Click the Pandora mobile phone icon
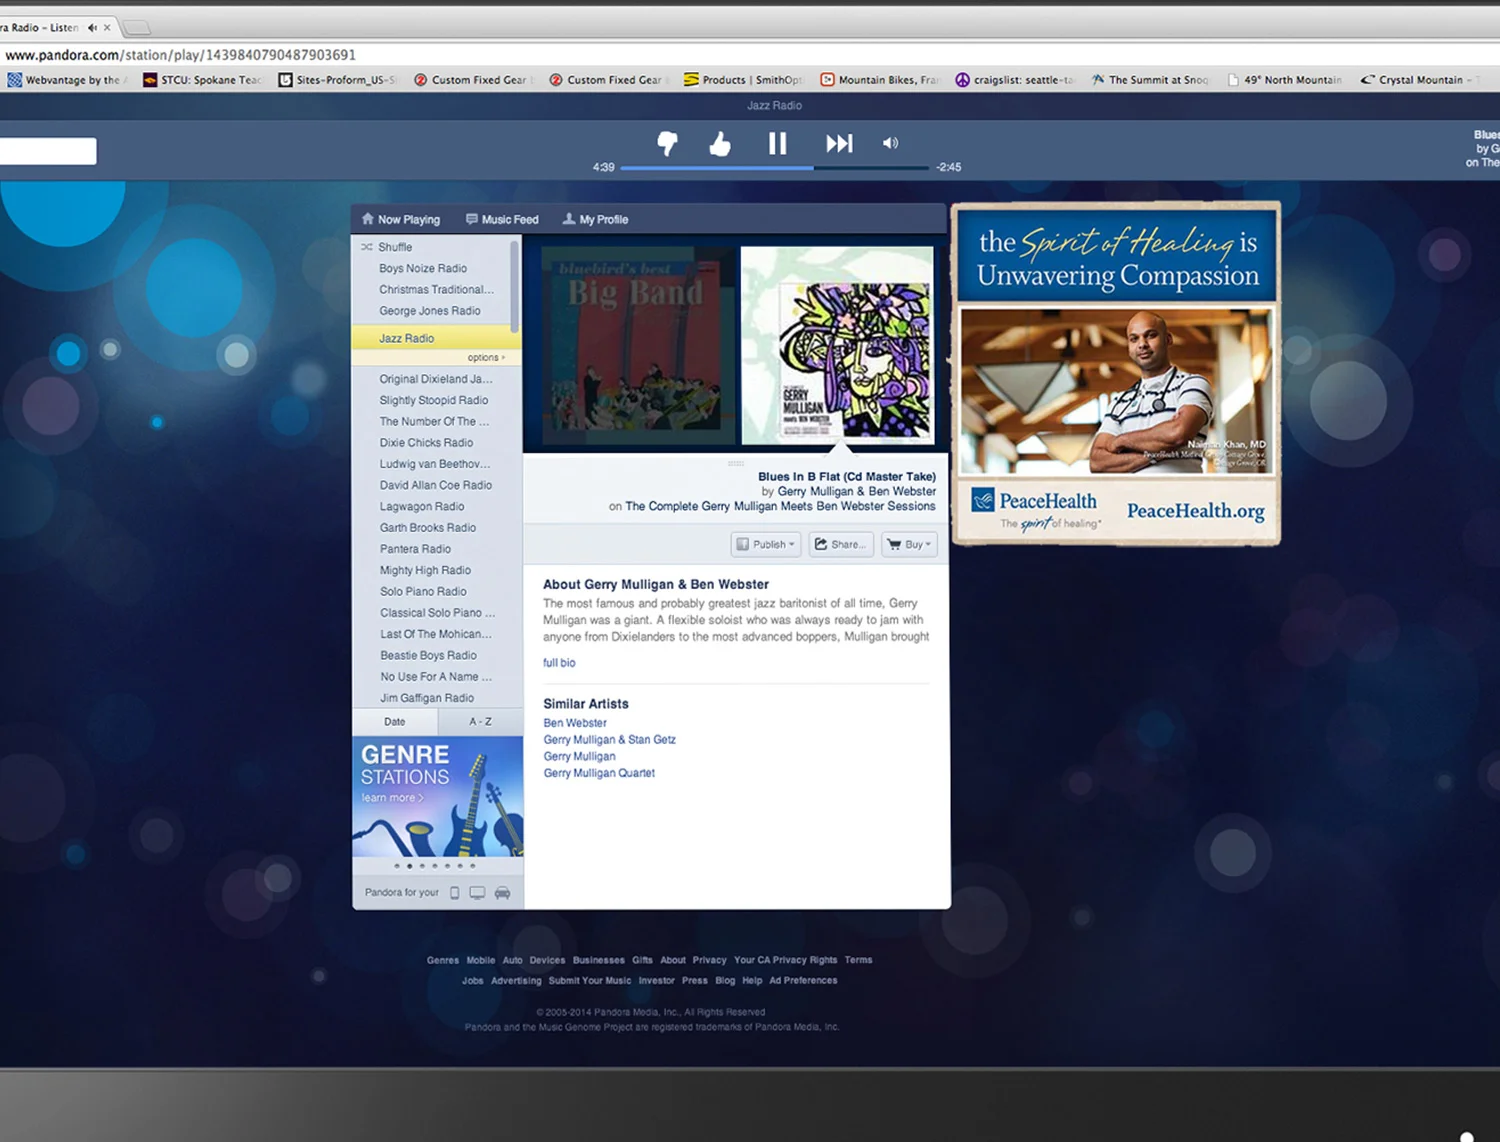Viewport: 1500px width, 1142px height. 454,893
